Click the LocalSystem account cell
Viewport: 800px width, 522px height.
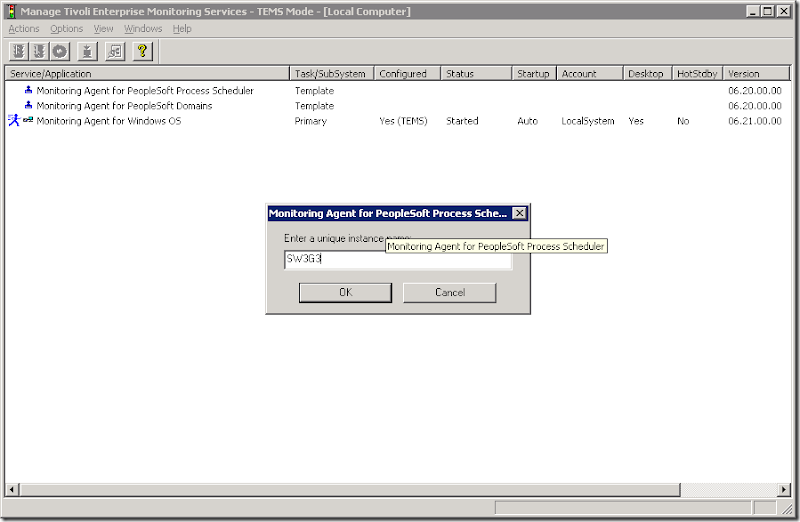(588, 121)
